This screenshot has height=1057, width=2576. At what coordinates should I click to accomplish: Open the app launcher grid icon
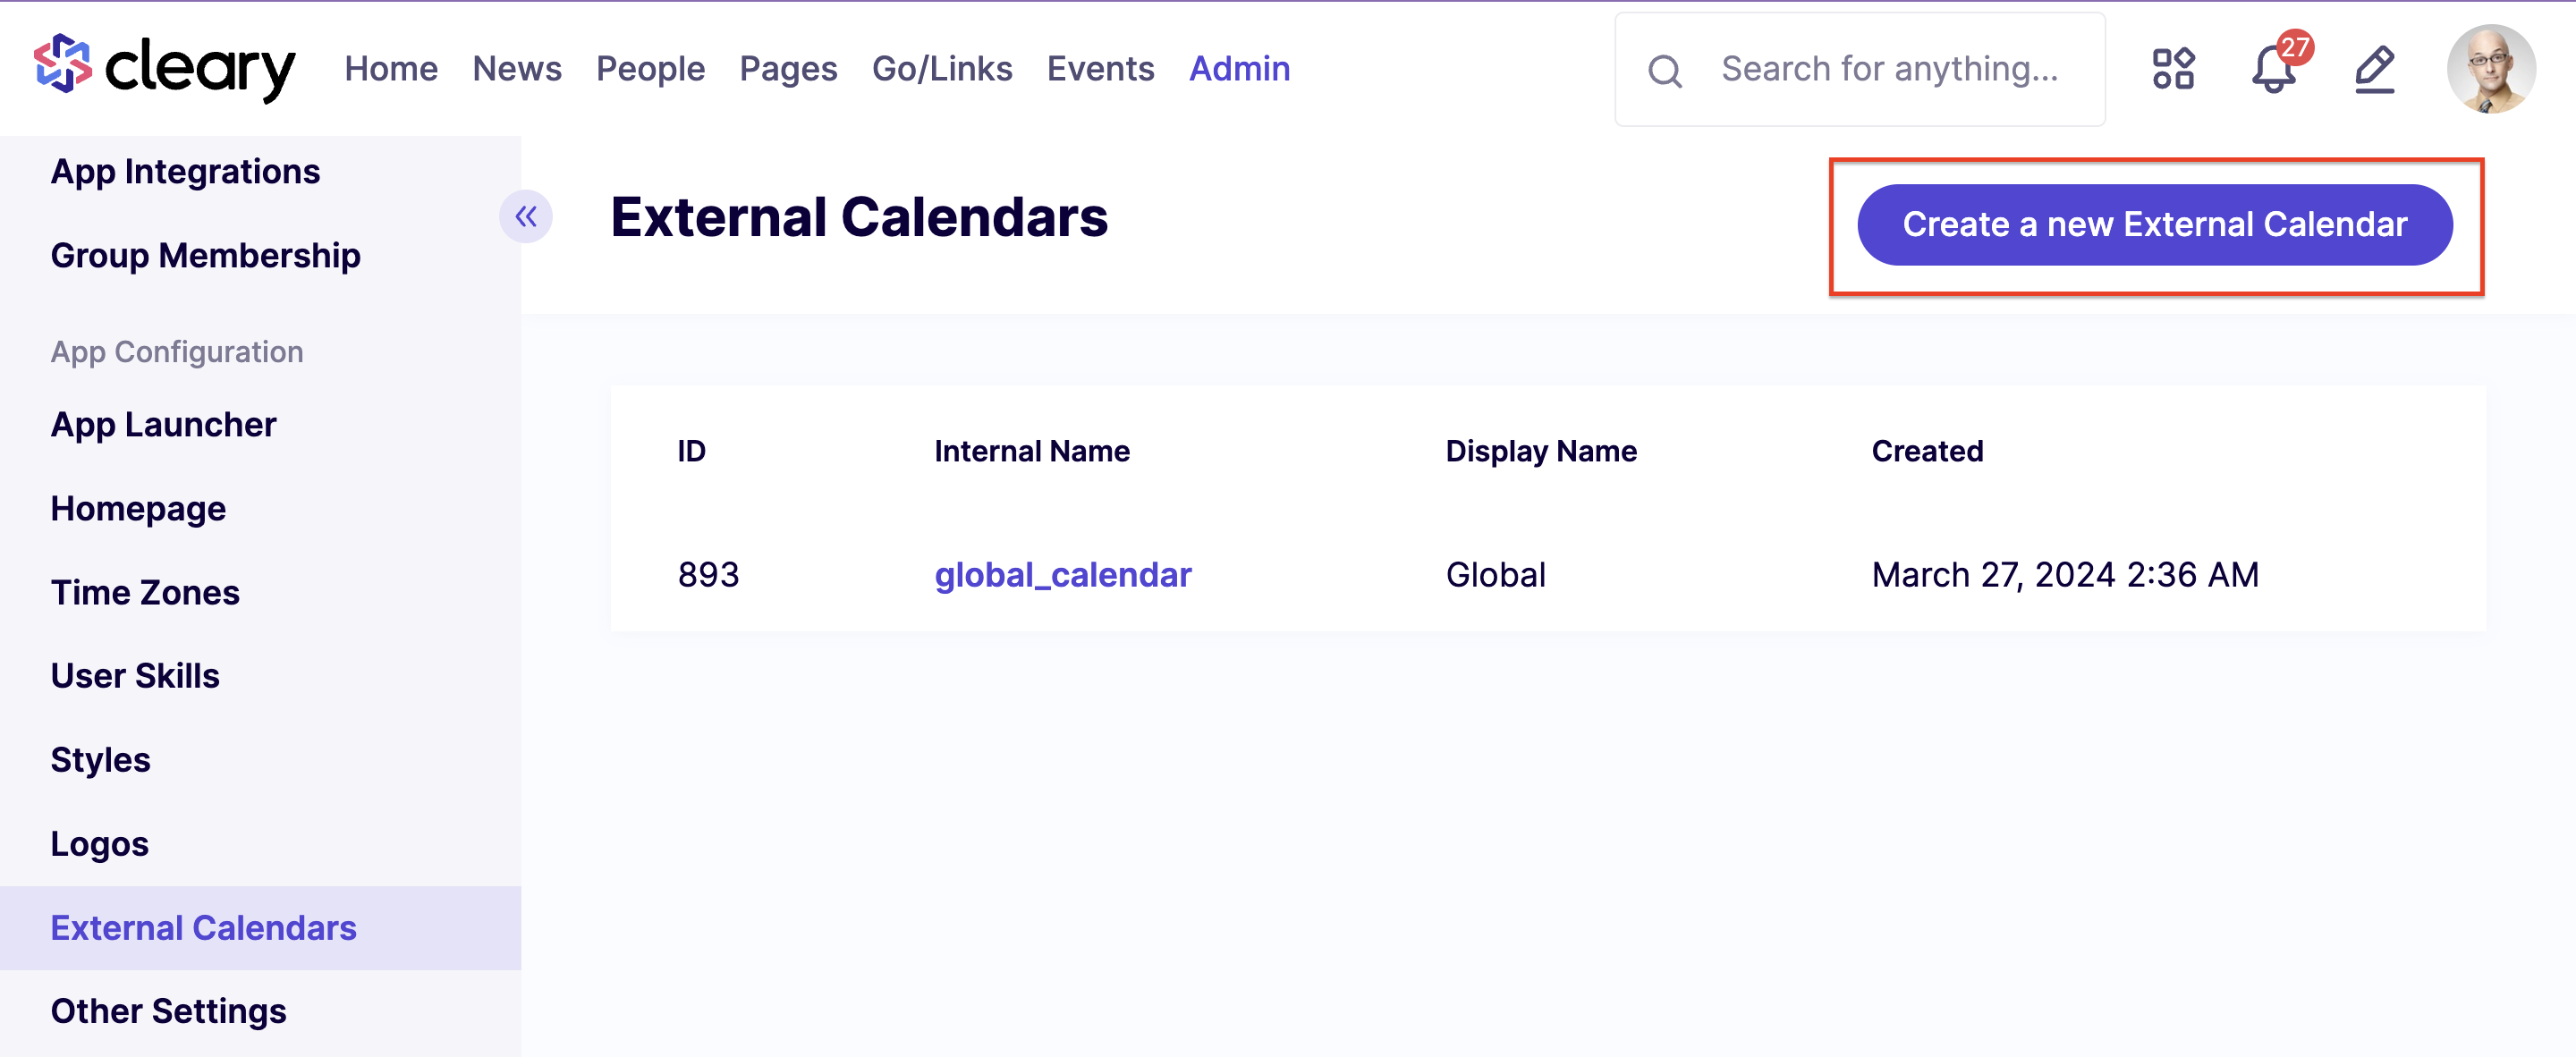(2173, 69)
